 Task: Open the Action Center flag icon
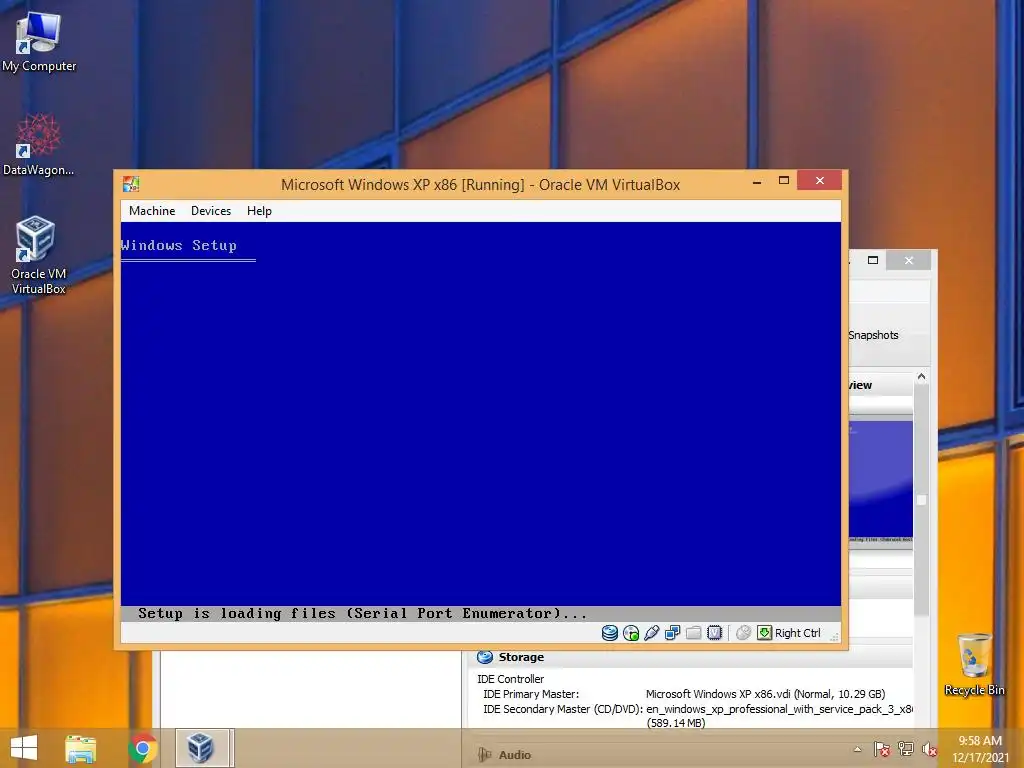tap(882, 749)
